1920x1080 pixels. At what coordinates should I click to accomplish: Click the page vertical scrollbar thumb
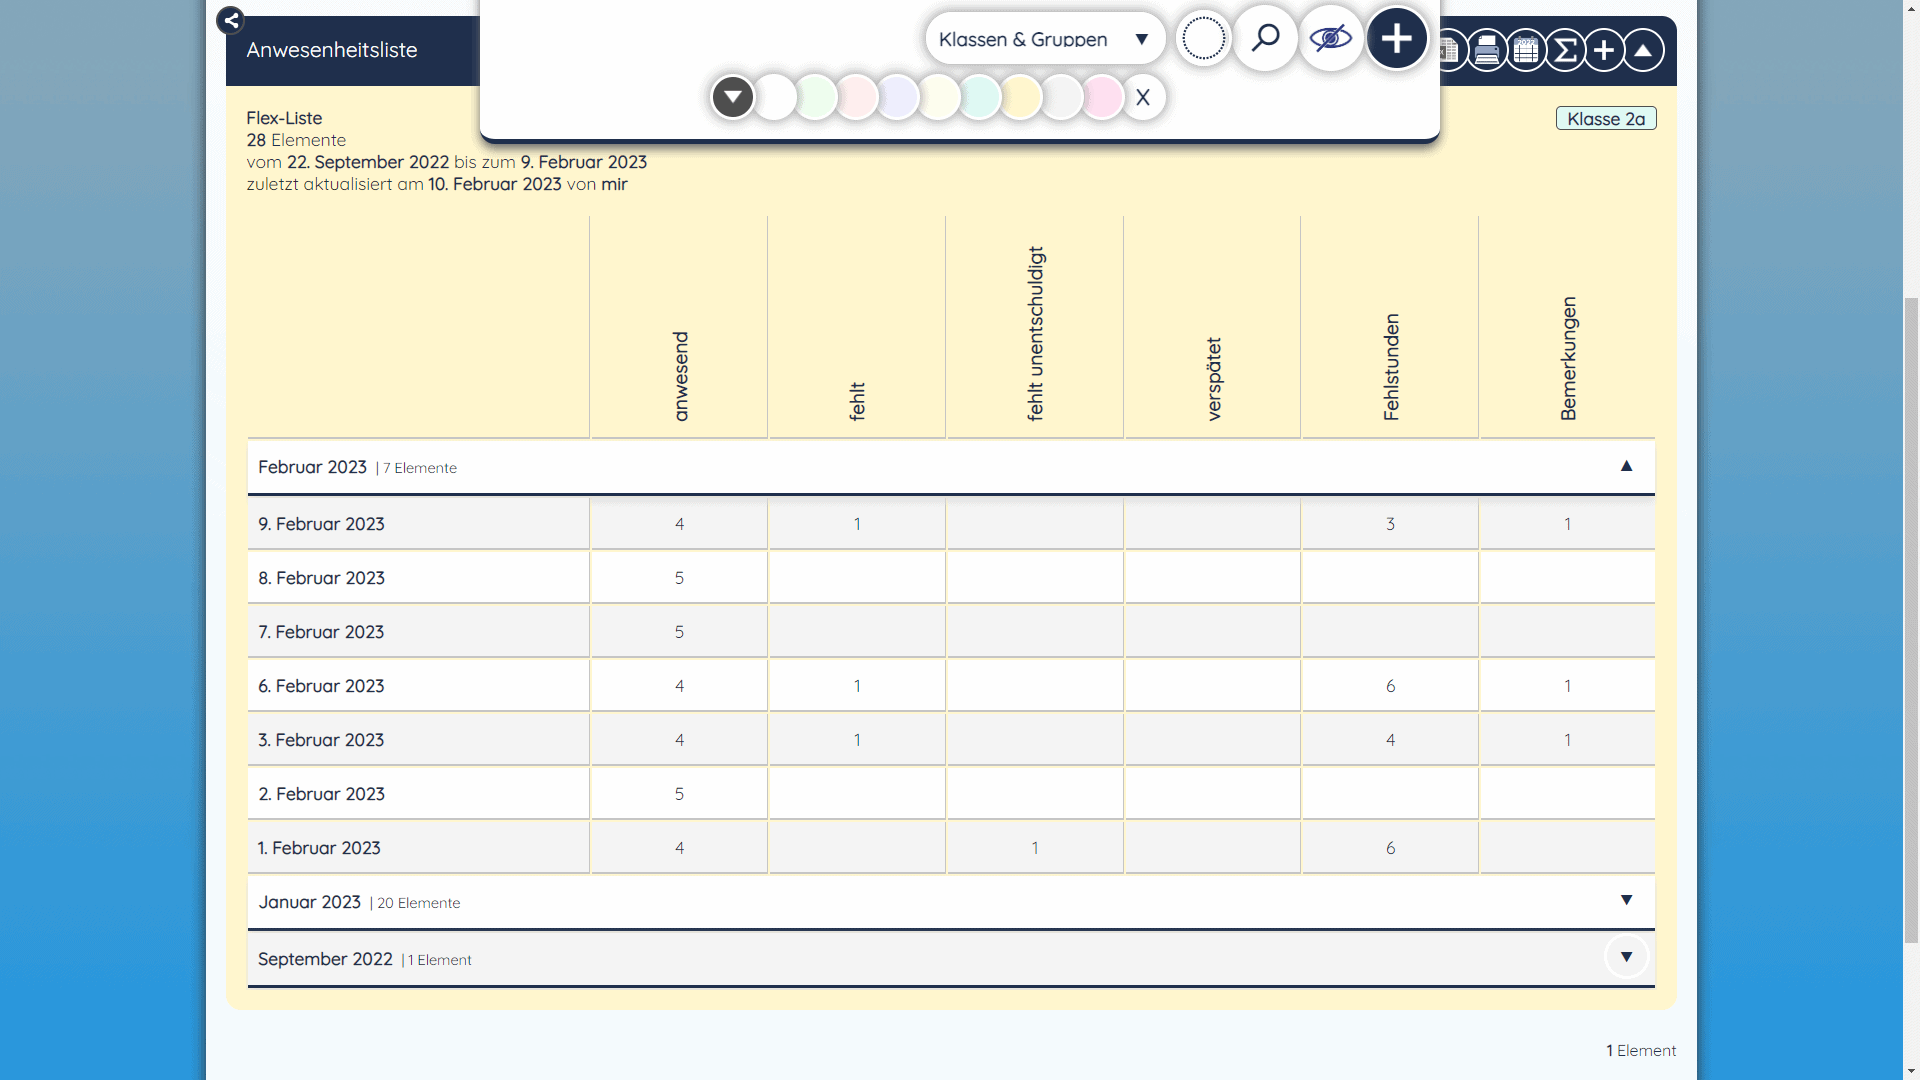tap(1911, 620)
